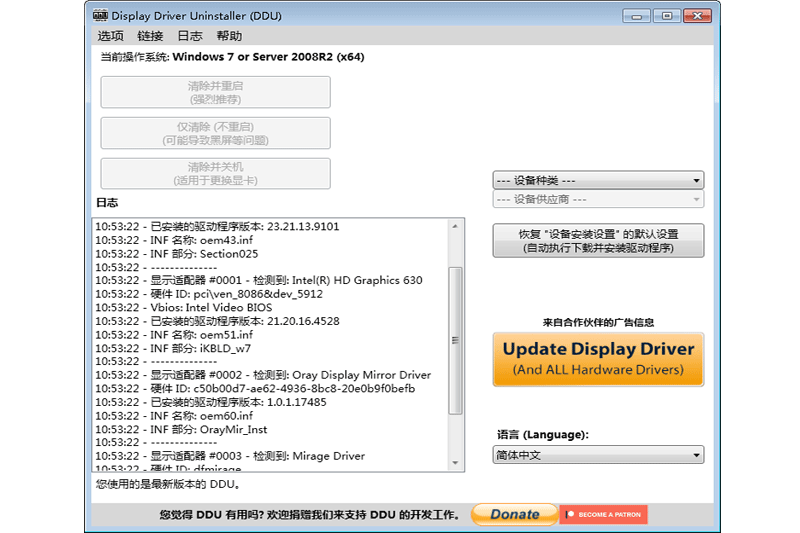
Task: Click the log scrollbar up arrow
Action: click(456, 227)
